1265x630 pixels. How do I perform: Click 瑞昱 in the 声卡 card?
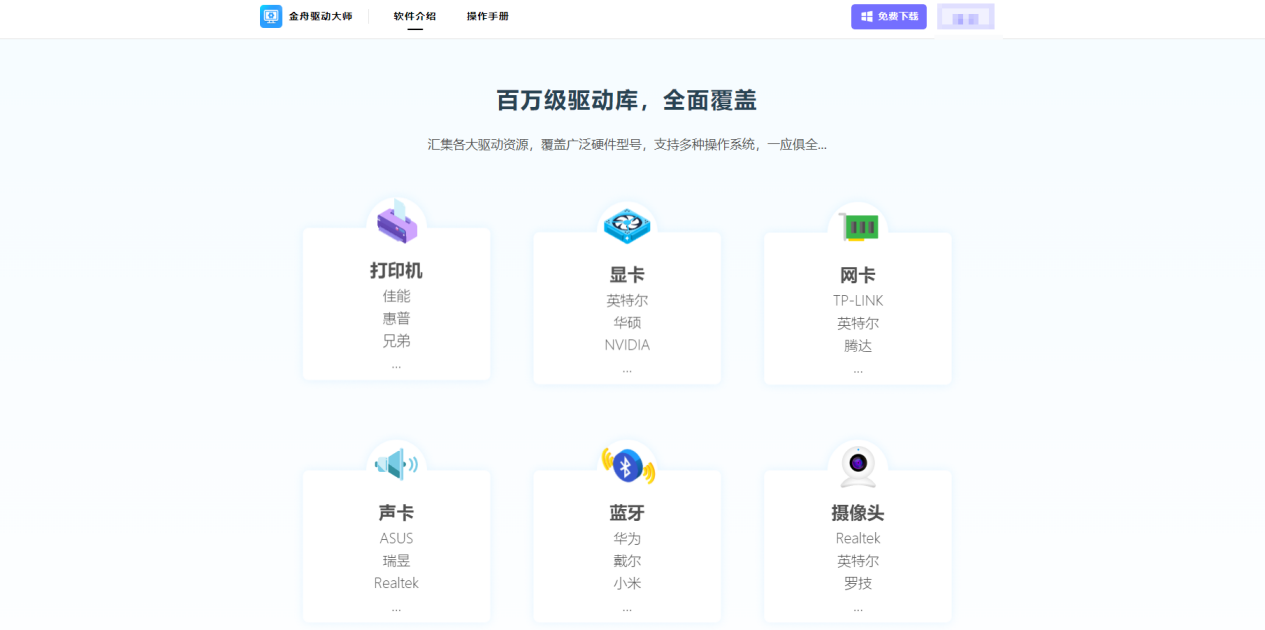[x=396, y=561]
